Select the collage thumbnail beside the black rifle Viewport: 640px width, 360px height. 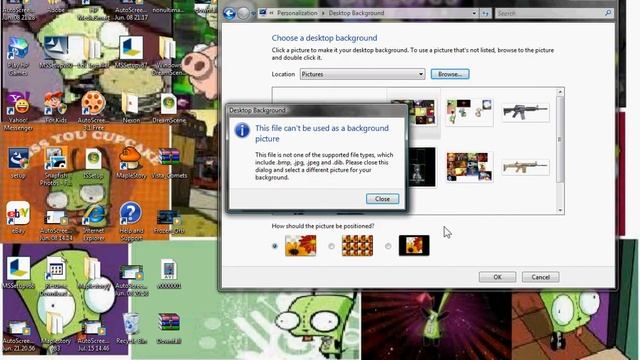click(x=469, y=112)
